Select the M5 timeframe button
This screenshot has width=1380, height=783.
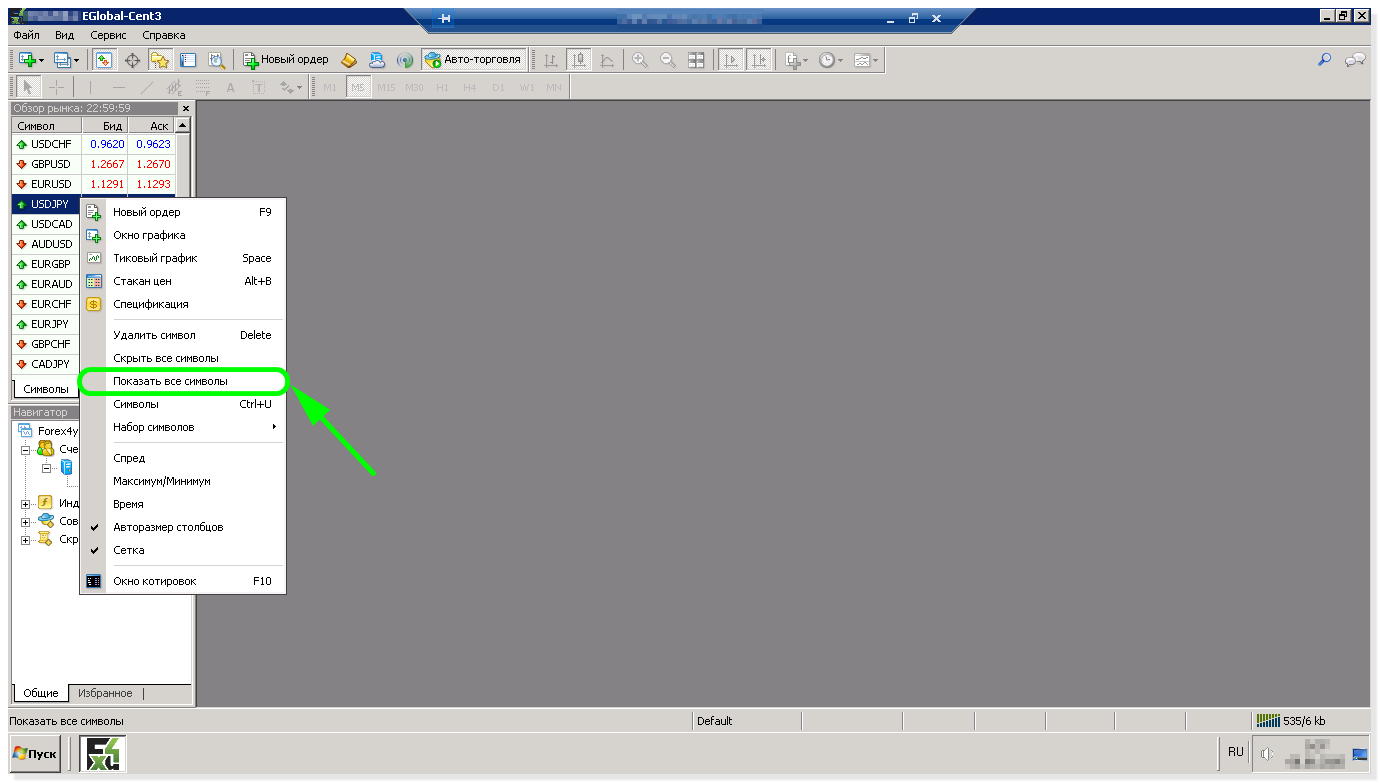[x=358, y=87]
